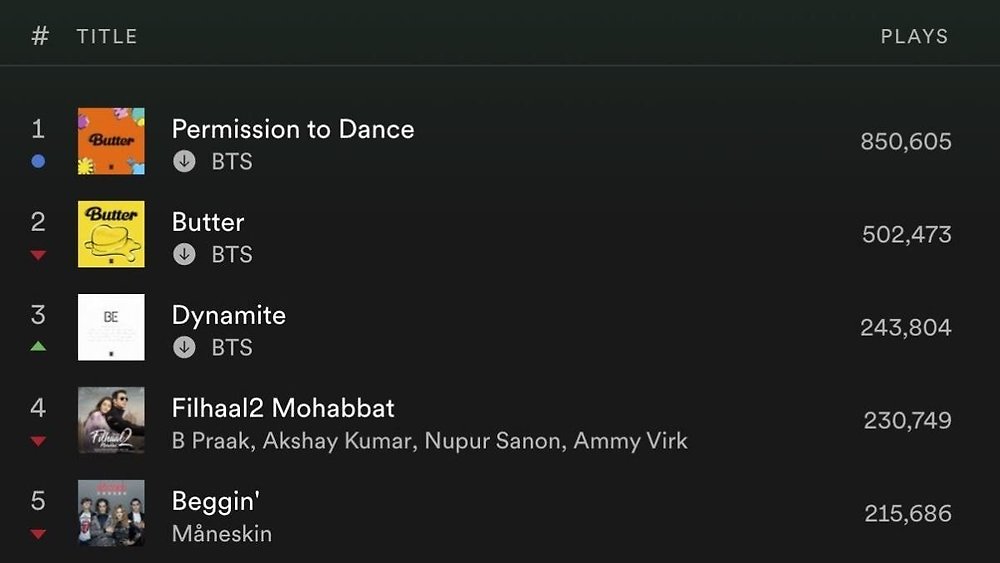Click the red down arrow under rank 5
This screenshot has height=563, width=1000.
click(38, 534)
